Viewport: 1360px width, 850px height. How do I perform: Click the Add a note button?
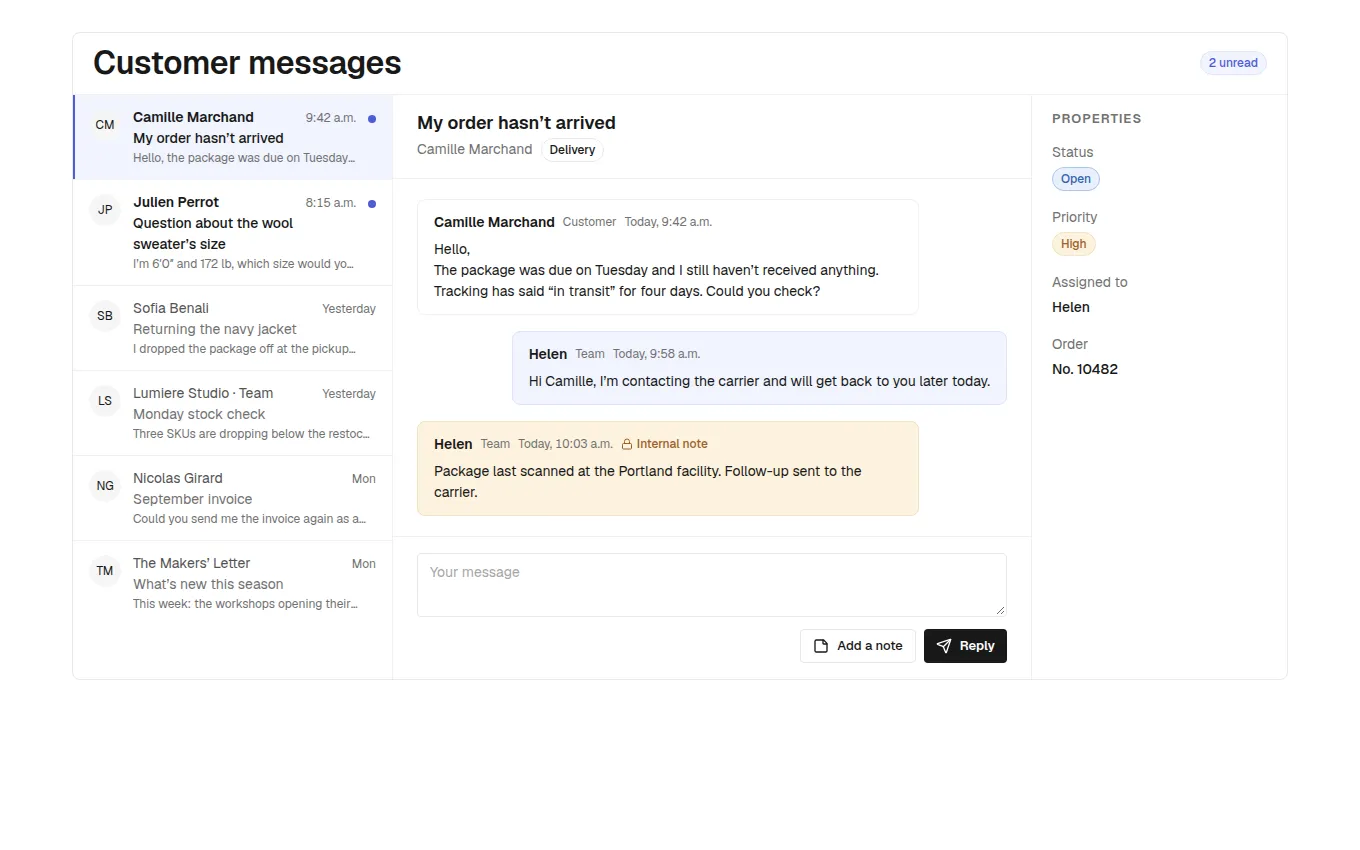coord(858,646)
